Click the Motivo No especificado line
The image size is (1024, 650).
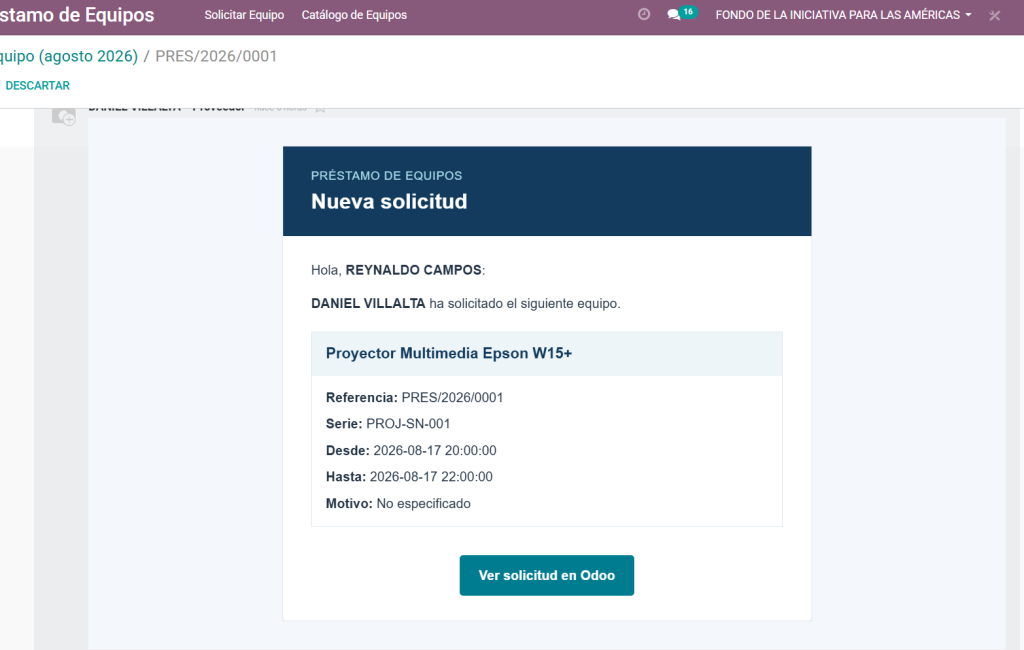click(398, 504)
